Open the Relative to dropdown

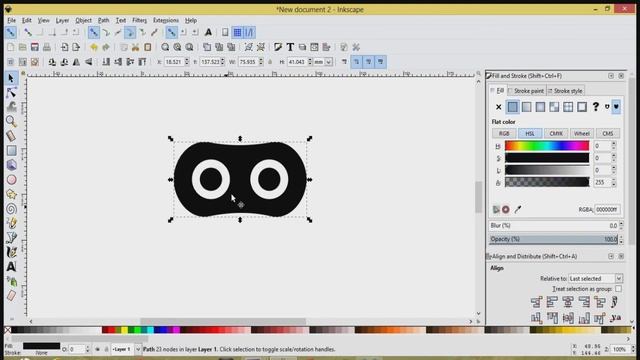(596, 278)
